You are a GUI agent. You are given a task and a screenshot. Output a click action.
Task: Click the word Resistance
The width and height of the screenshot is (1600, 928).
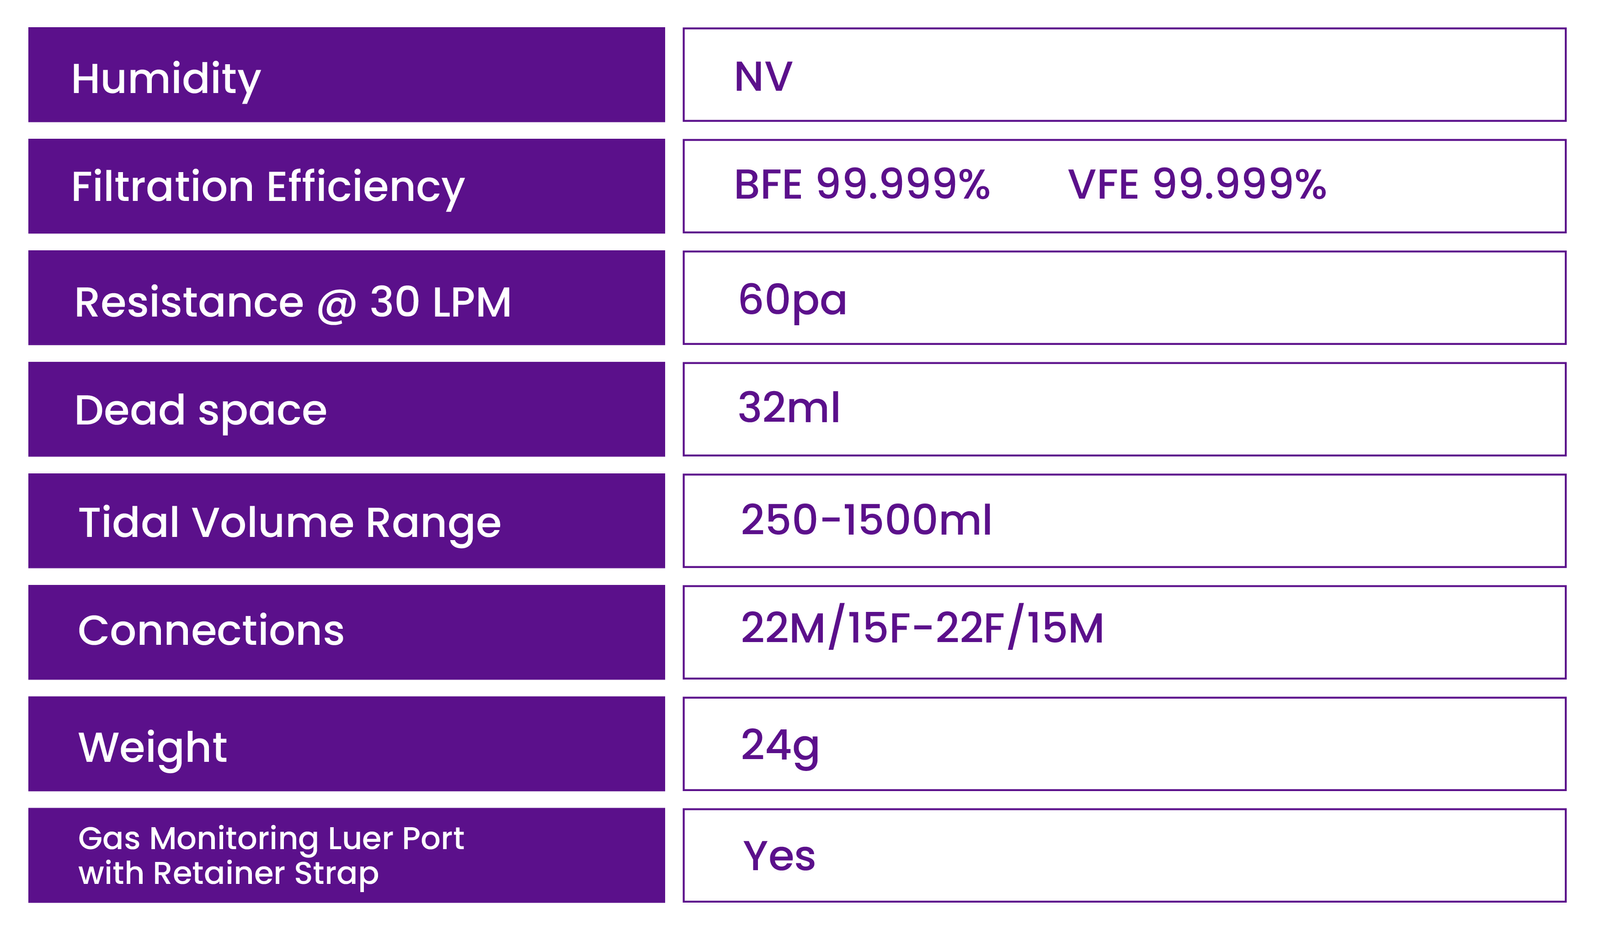click(189, 302)
